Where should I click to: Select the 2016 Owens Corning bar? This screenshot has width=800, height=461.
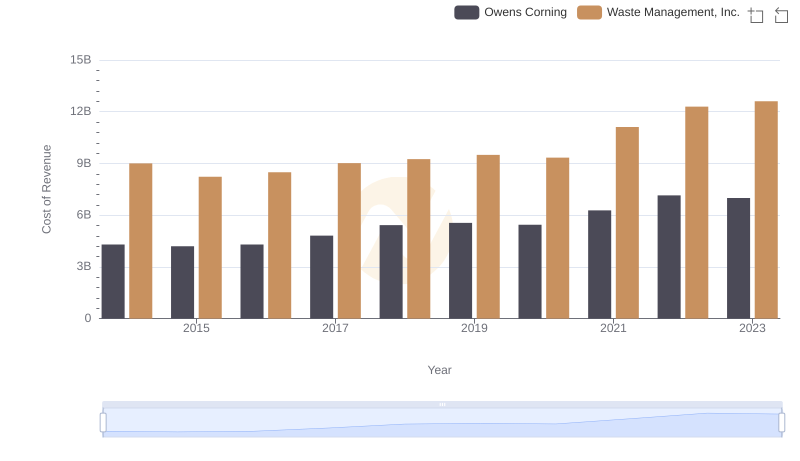[252, 281]
